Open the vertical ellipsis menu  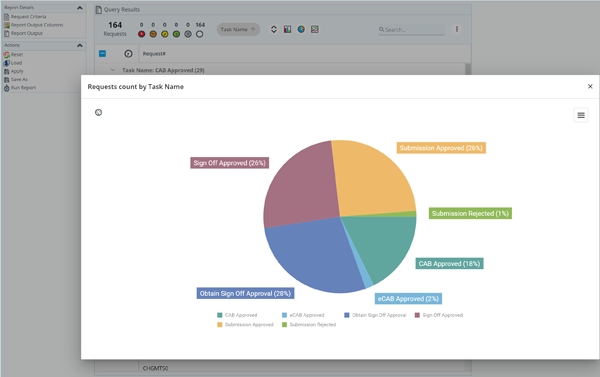(457, 29)
